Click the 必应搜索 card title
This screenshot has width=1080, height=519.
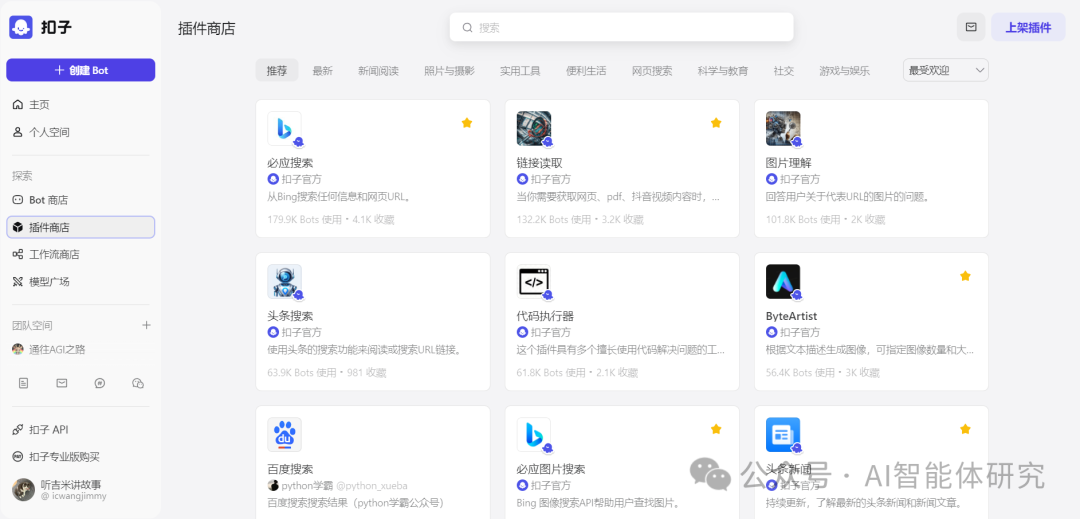(290, 163)
